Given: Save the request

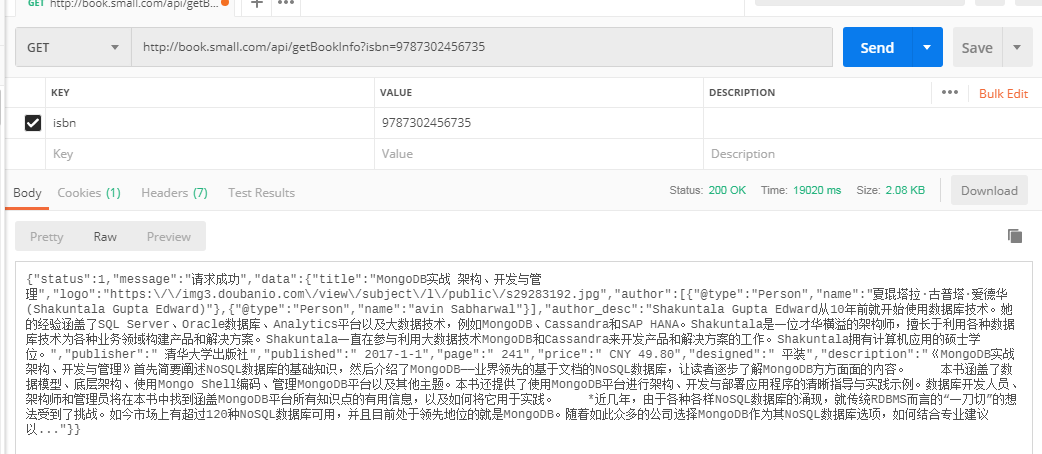Looking at the screenshot, I should coord(977,47).
